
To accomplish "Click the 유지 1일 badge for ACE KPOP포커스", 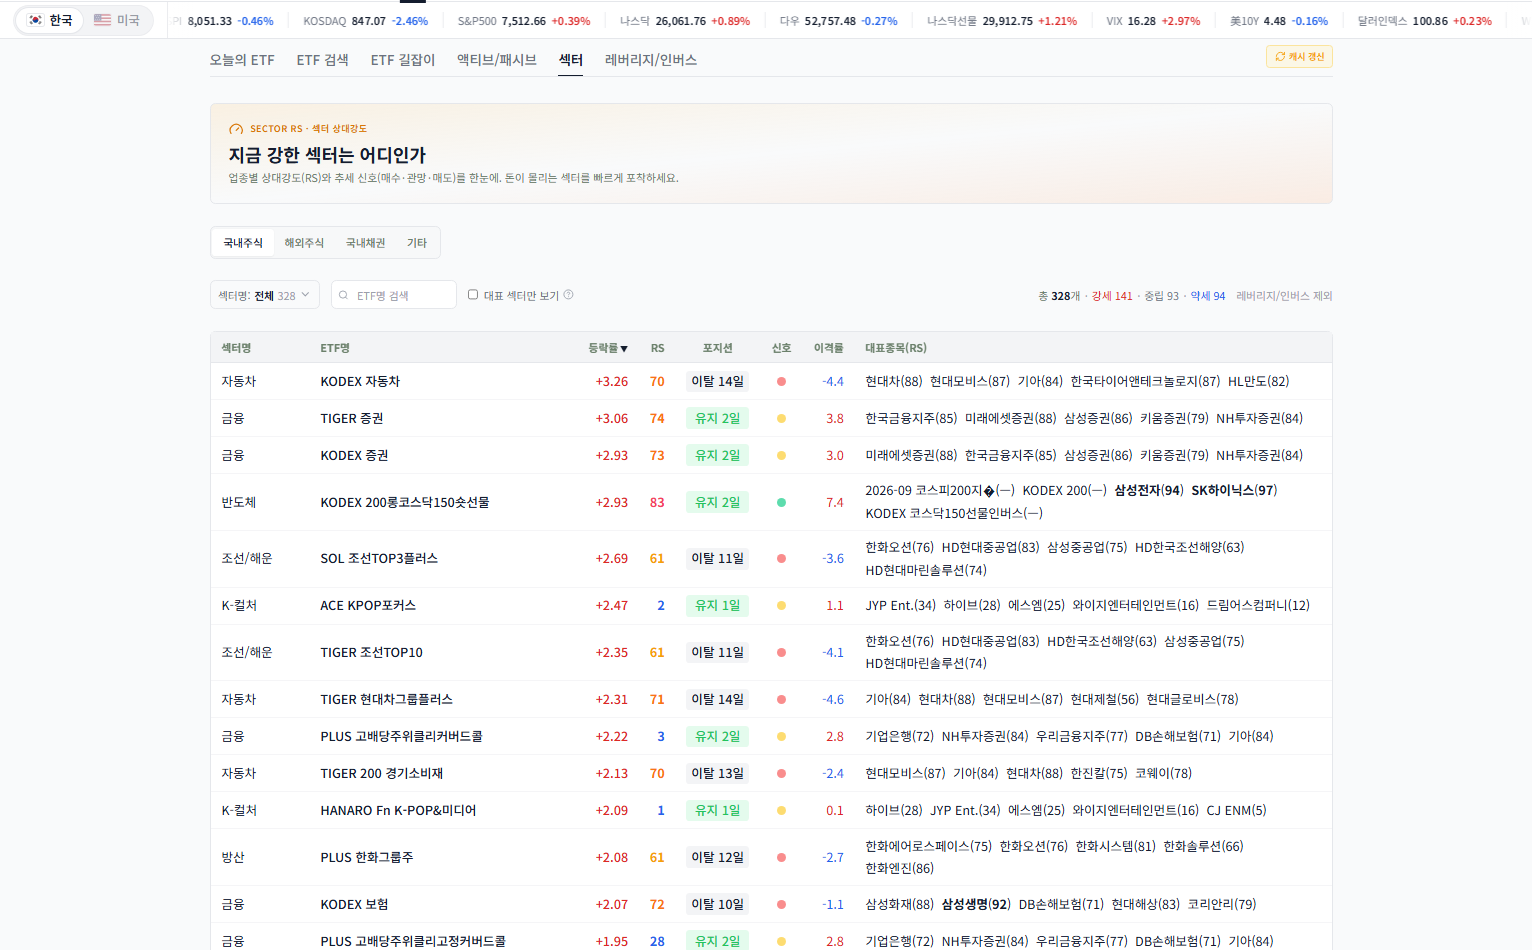I will click(x=718, y=605).
